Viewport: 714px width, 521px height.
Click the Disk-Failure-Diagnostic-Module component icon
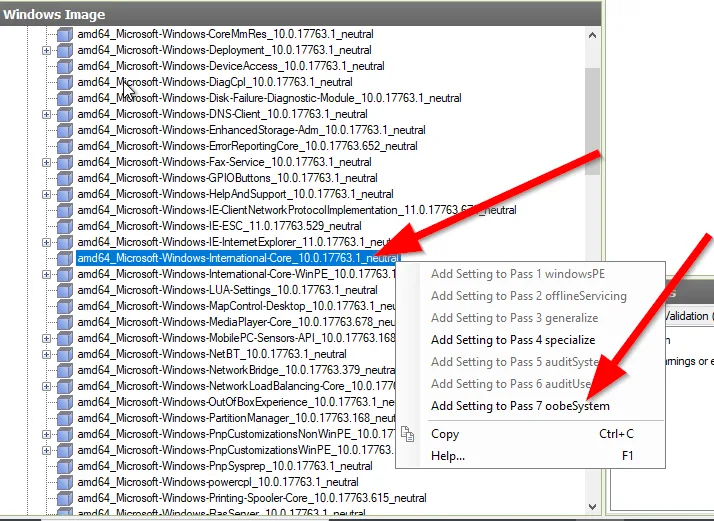point(65,98)
